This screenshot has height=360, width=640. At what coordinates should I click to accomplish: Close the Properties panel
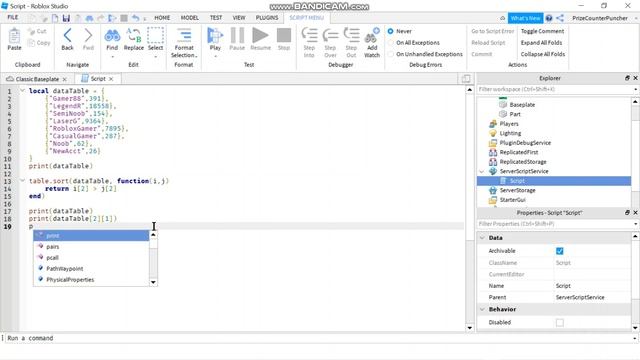[635, 212]
